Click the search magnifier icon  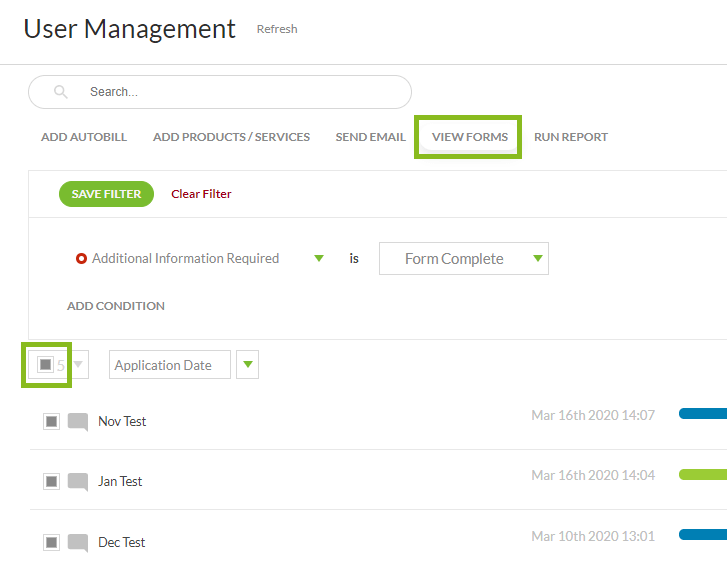pyautogui.click(x=61, y=92)
